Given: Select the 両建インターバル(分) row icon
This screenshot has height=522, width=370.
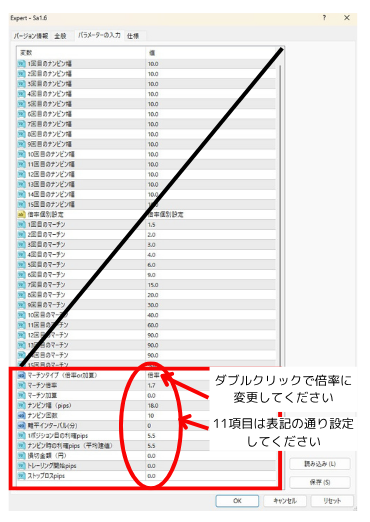Looking at the screenshot, I should 22,426.
